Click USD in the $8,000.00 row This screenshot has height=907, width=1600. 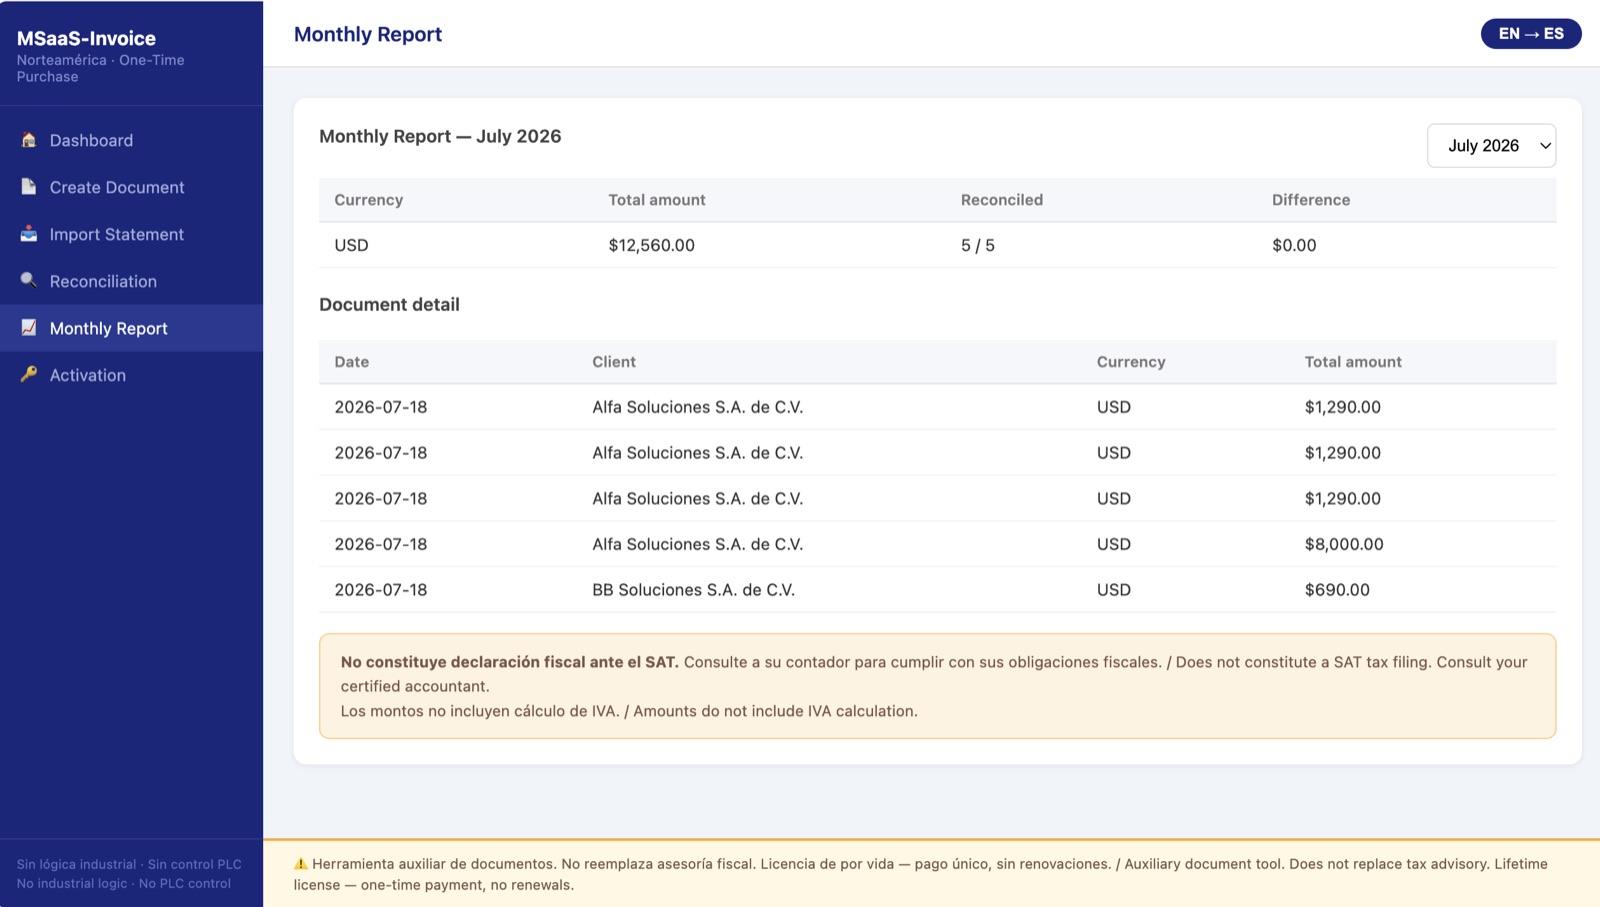tap(1114, 544)
